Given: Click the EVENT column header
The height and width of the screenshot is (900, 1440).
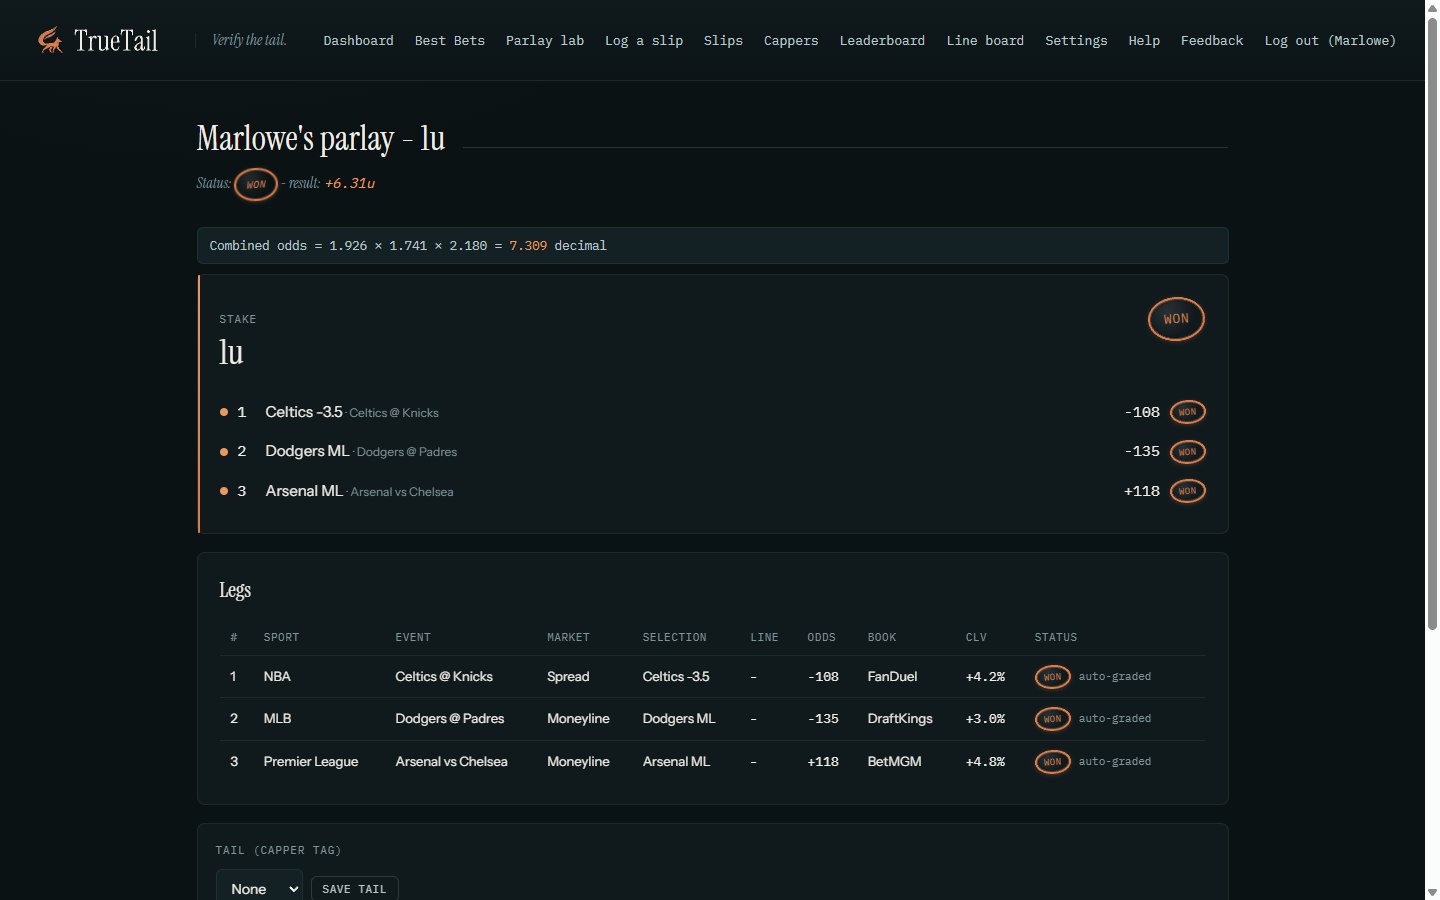Looking at the screenshot, I should tap(413, 637).
